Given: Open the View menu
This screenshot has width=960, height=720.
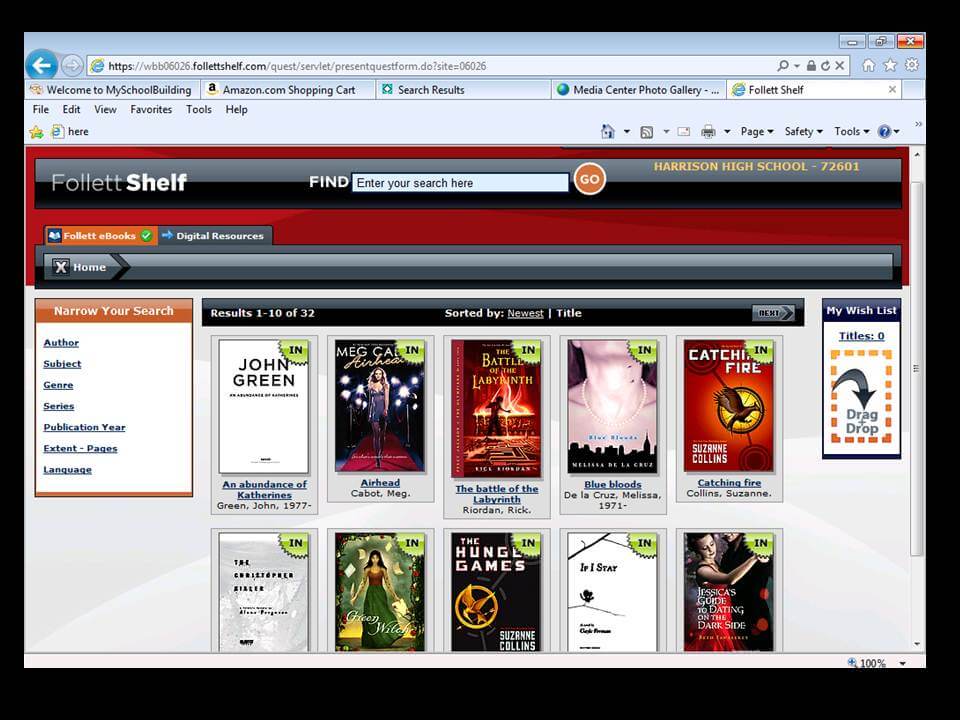Looking at the screenshot, I should pos(105,110).
